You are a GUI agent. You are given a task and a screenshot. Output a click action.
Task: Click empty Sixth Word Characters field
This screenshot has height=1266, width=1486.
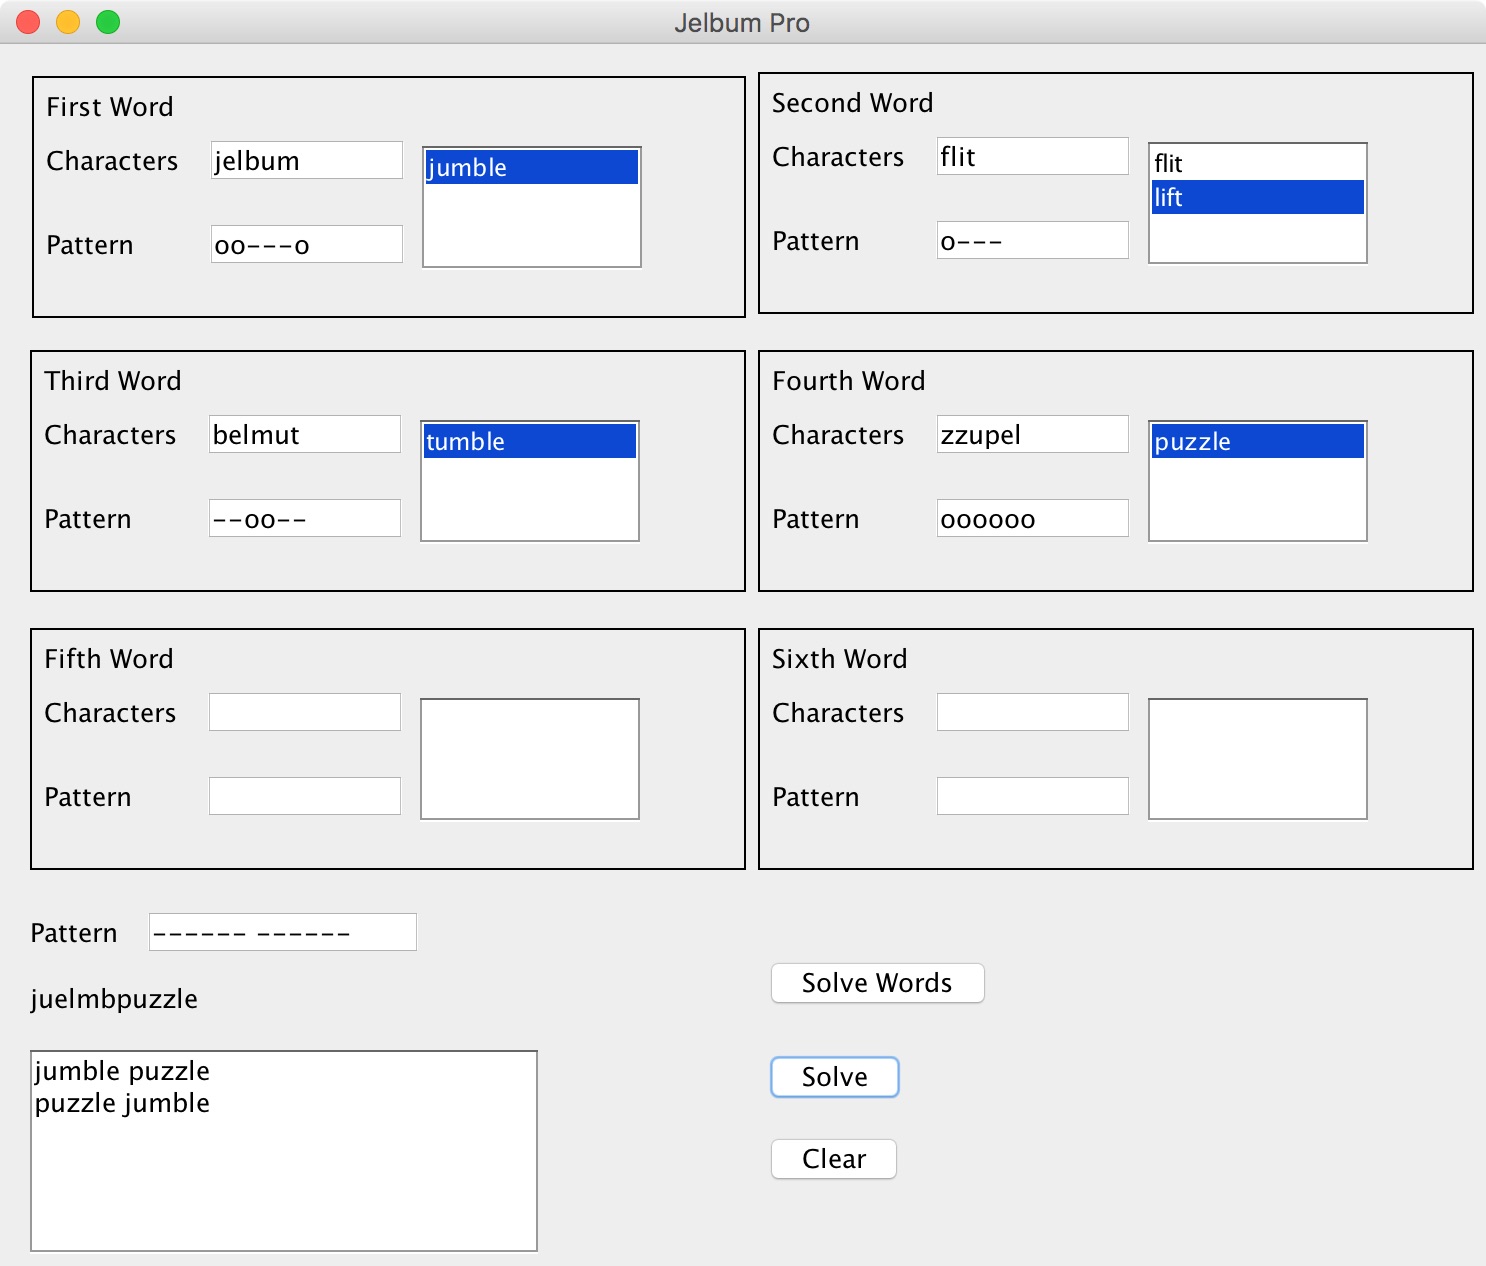point(1032,713)
